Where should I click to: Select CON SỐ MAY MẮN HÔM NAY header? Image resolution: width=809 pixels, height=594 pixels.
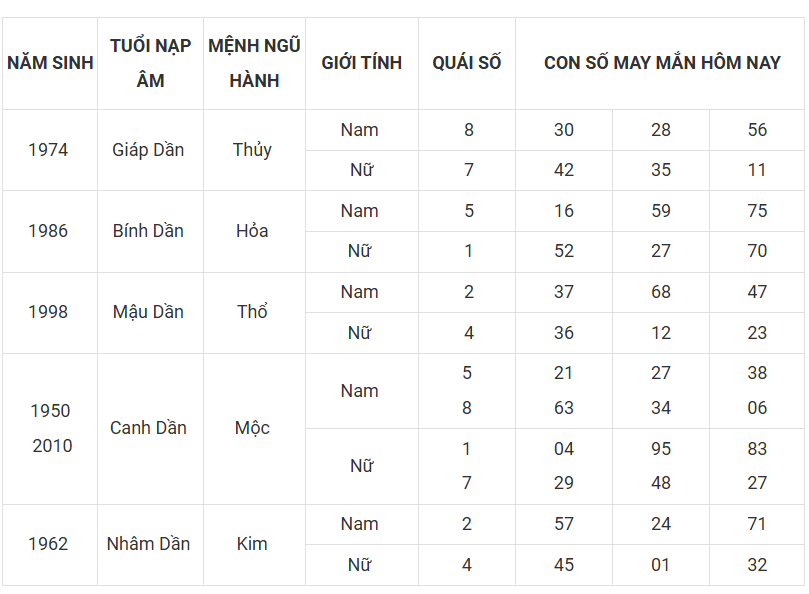[x=660, y=63]
